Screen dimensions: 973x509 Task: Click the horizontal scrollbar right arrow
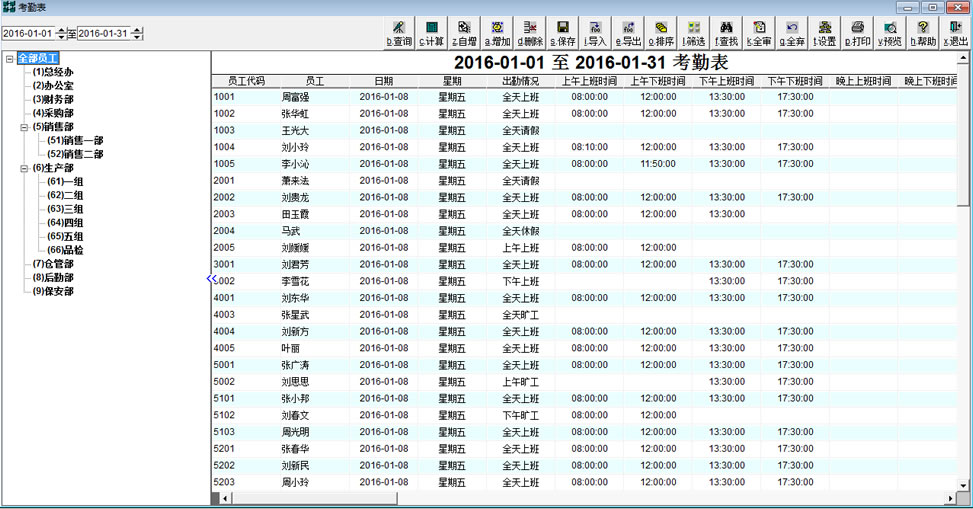tap(951, 498)
